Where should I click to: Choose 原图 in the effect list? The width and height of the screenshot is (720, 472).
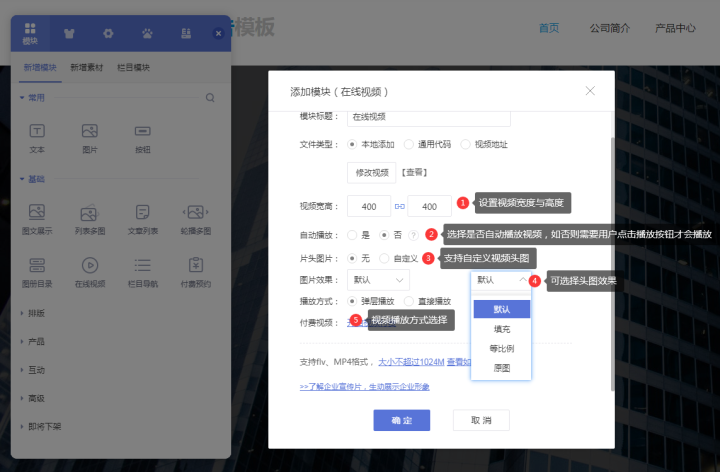pos(501,368)
